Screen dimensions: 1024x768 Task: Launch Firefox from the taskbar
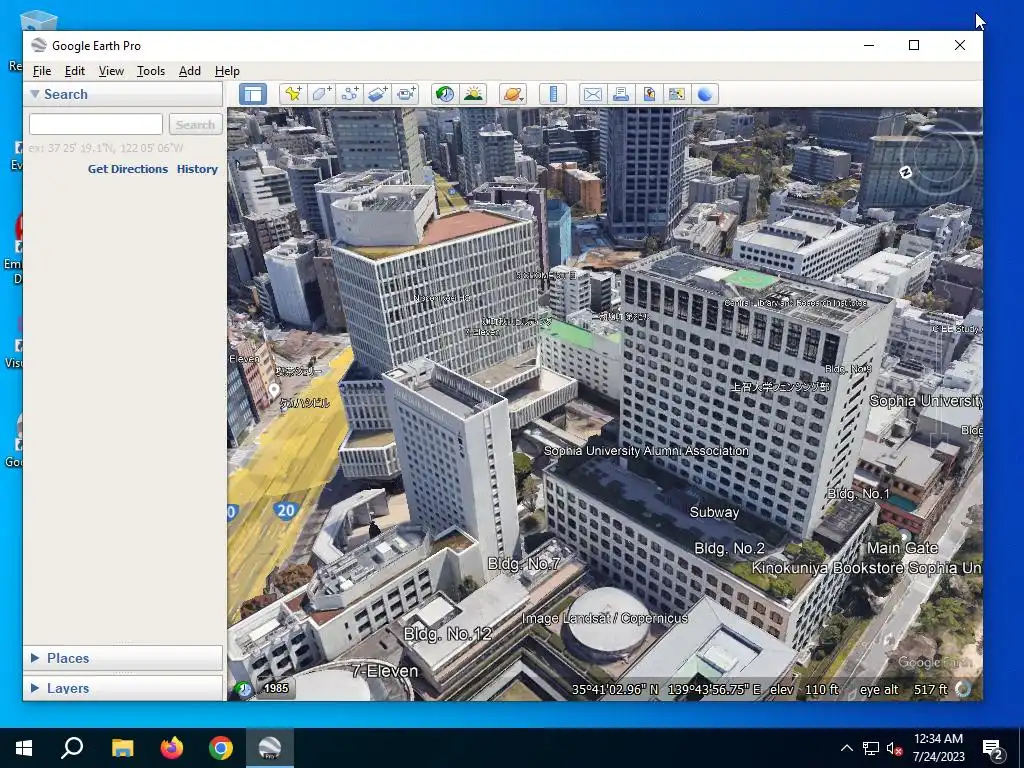(172, 748)
